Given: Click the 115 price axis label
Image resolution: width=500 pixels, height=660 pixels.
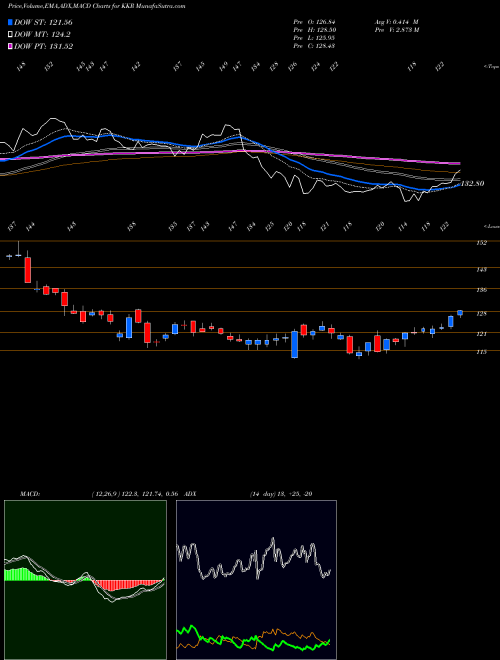Looking at the screenshot, I should (x=481, y=352).
